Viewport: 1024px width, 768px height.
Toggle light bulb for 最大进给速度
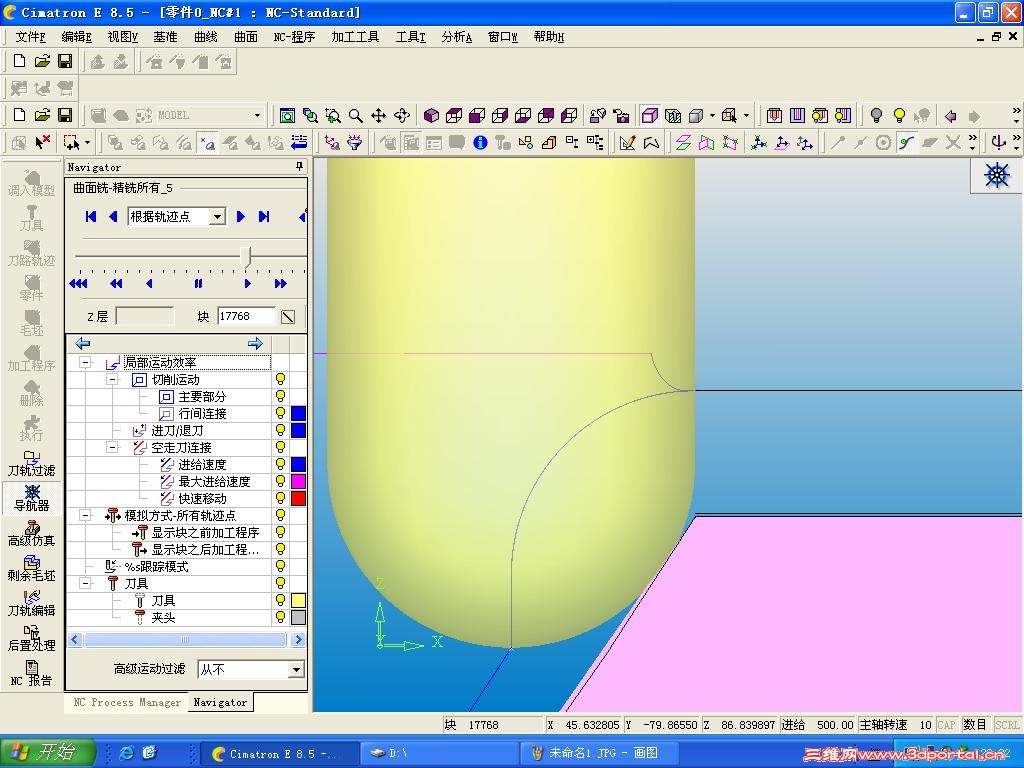coord(280,481)
